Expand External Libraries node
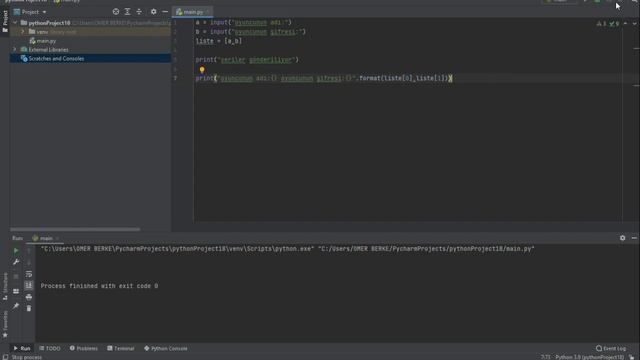 15,50
